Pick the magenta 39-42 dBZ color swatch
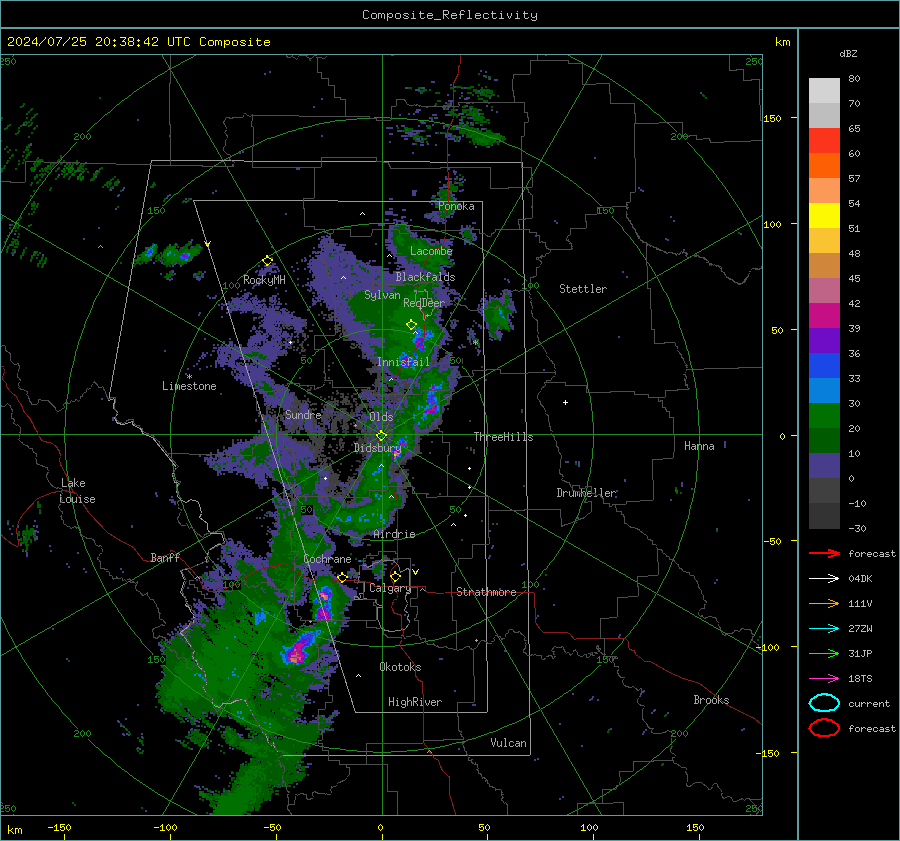This screenshot has width=900, height=841. (x=824, y=316)
